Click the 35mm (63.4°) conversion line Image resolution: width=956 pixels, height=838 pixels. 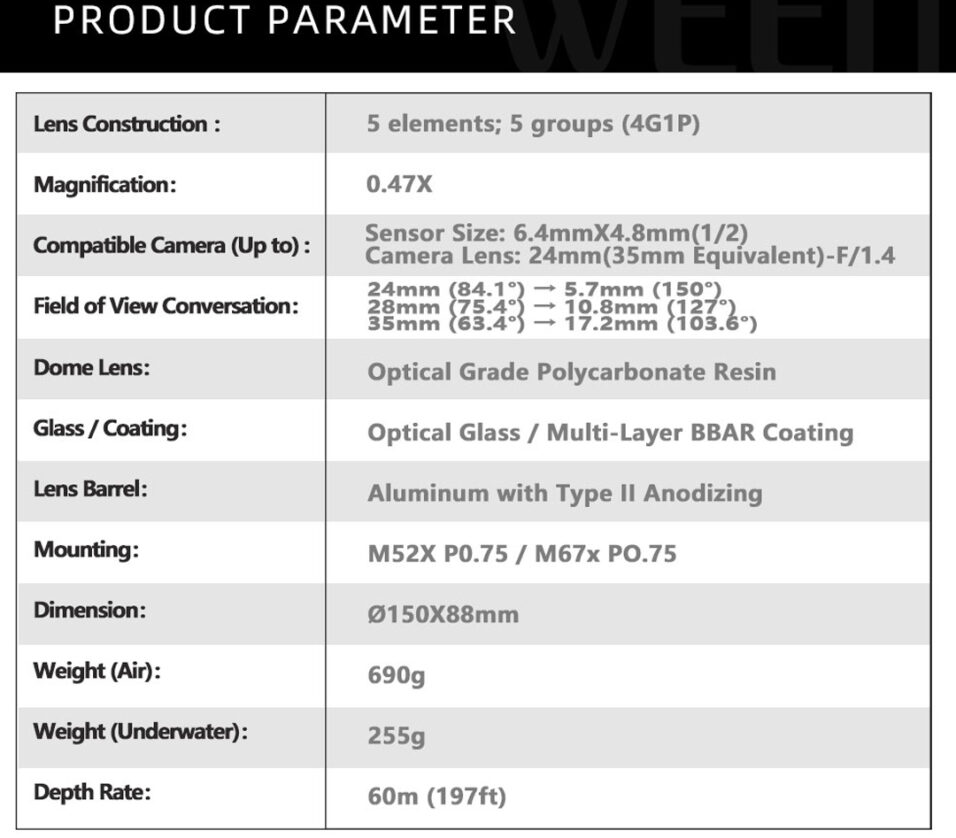tap(562, 323)
